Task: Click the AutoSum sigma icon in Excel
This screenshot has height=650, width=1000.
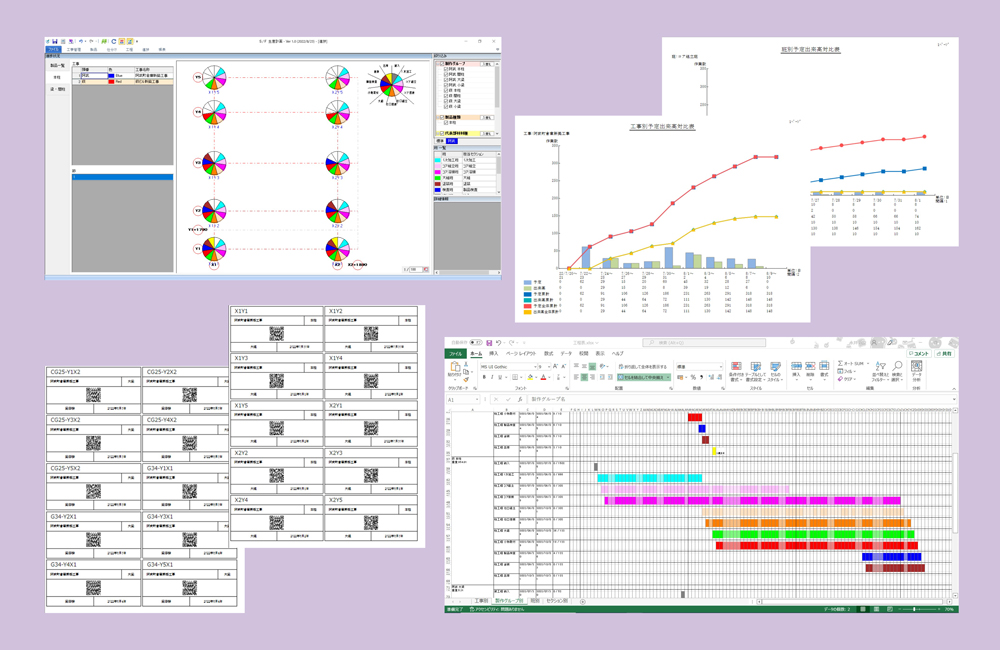Action: (841, 363)
